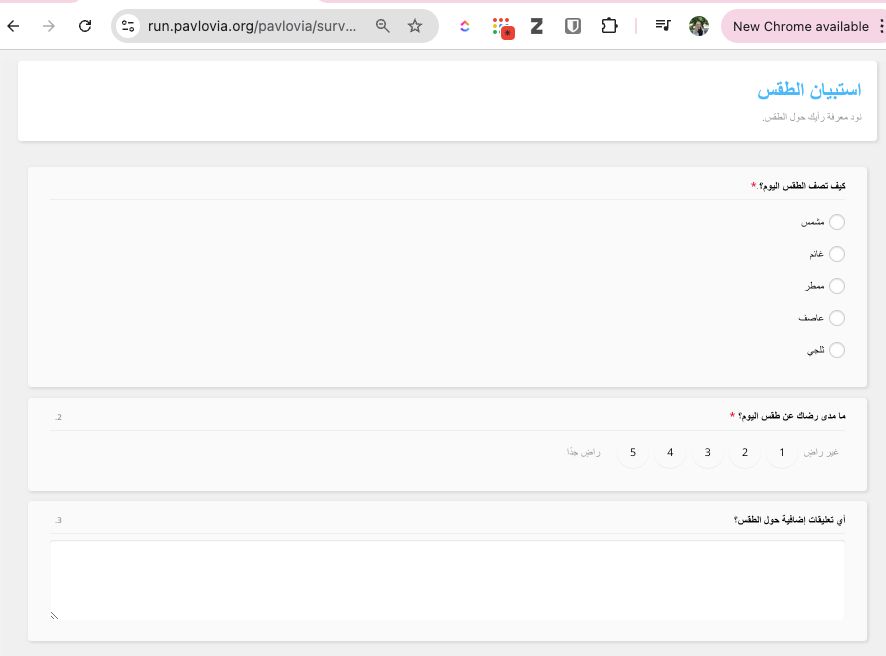
Task: Click the New Chrome available button
Action: tap(800, 27)
